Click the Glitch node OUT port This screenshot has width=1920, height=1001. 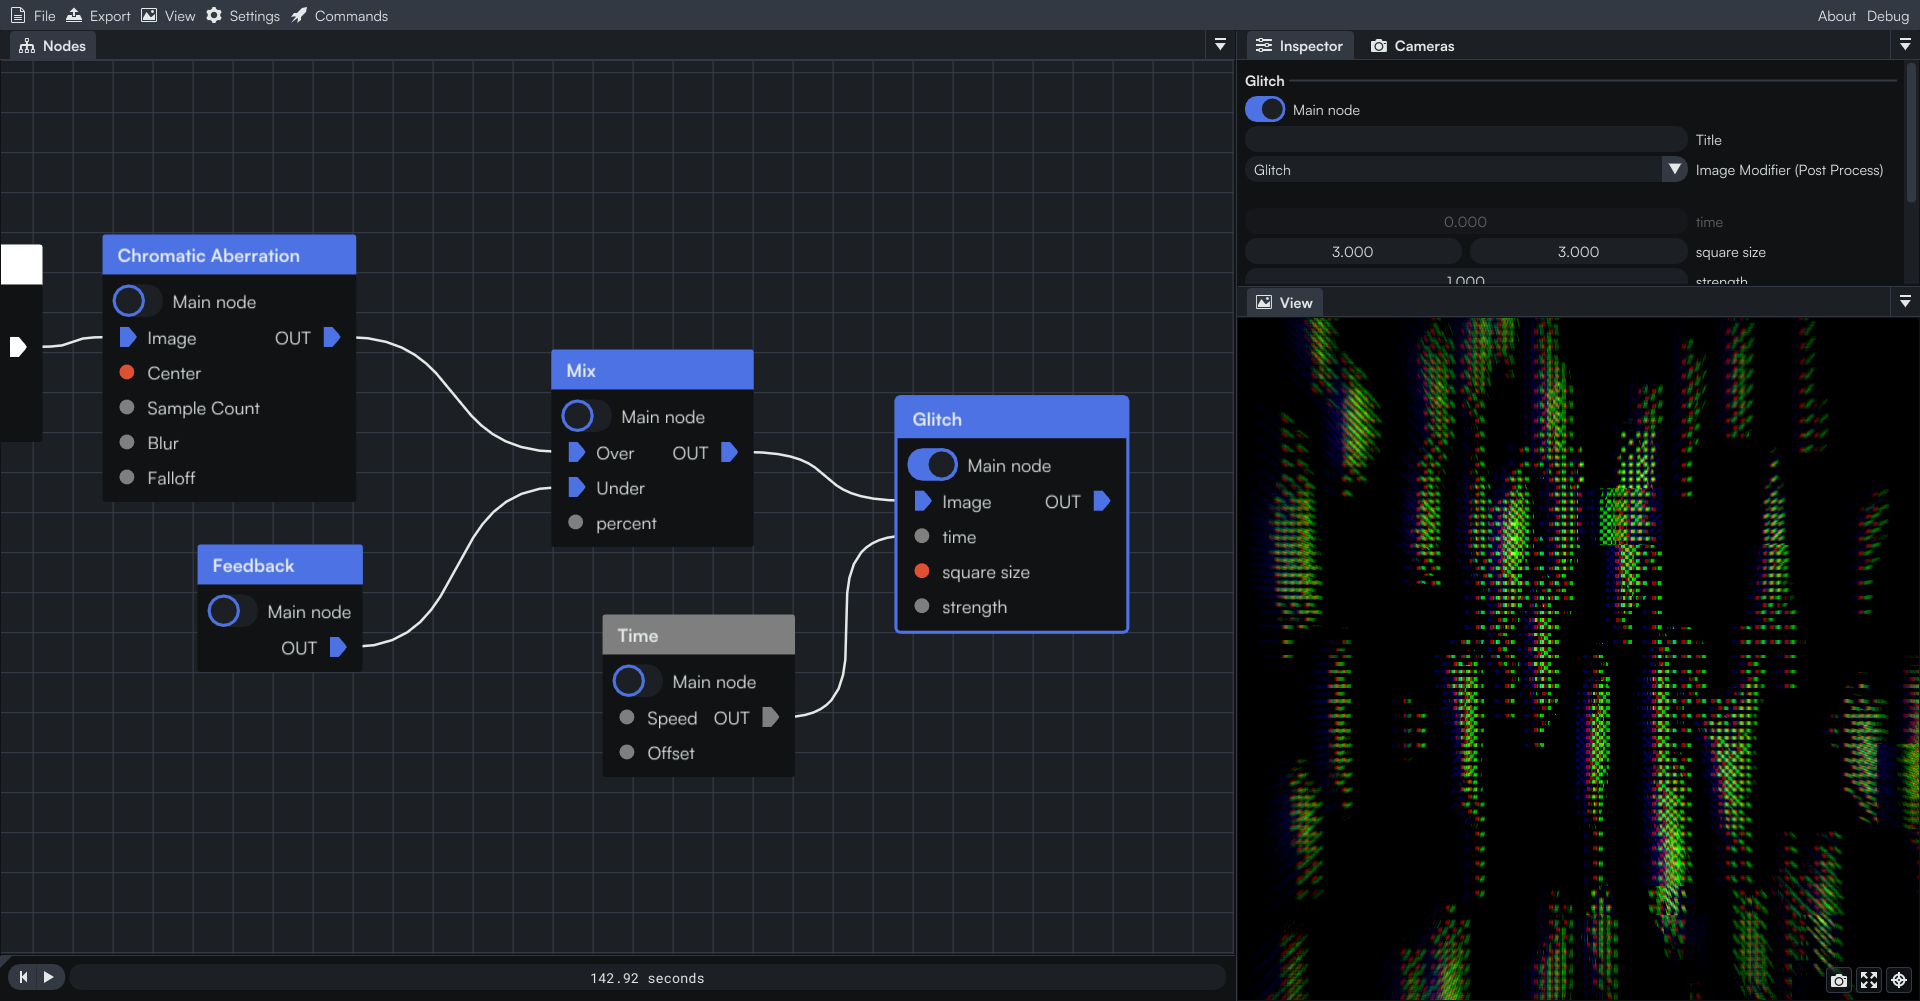[1101, 502]
